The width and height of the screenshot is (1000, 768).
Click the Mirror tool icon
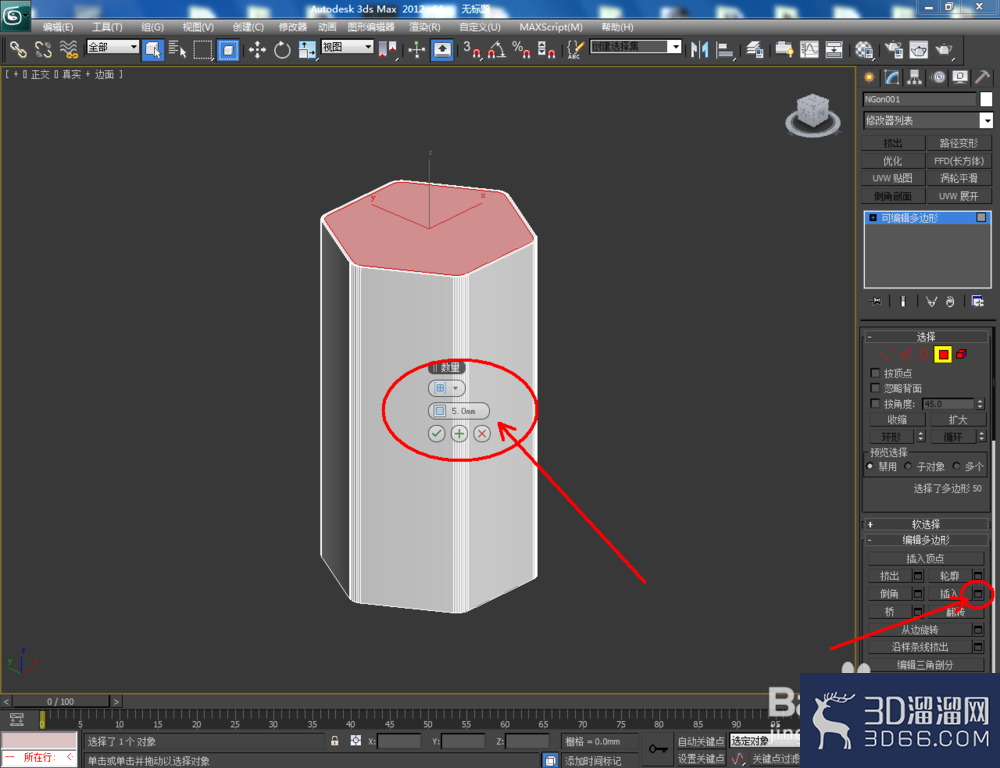[x=700, y=50]
